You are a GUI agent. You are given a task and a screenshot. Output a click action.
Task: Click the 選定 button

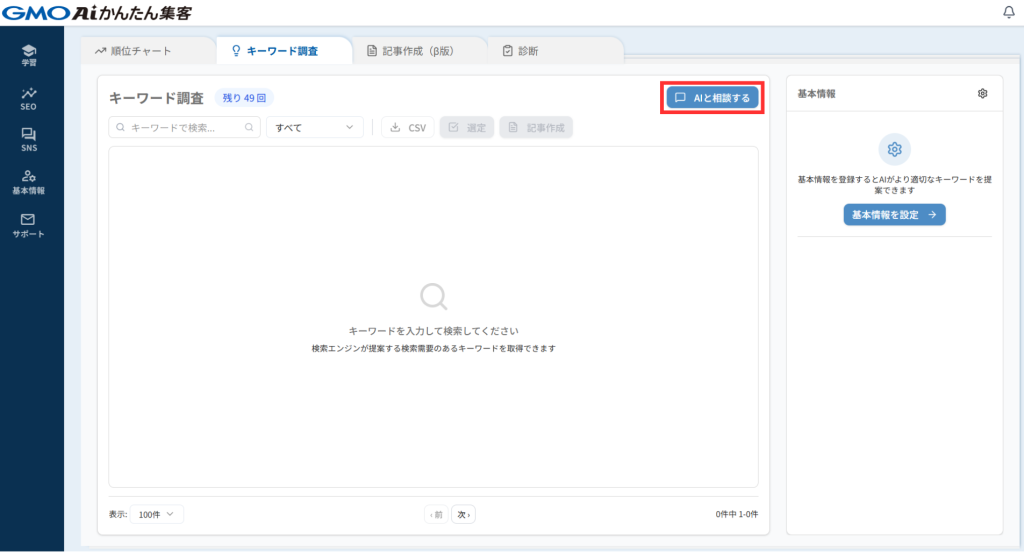[x=467, y=128]
